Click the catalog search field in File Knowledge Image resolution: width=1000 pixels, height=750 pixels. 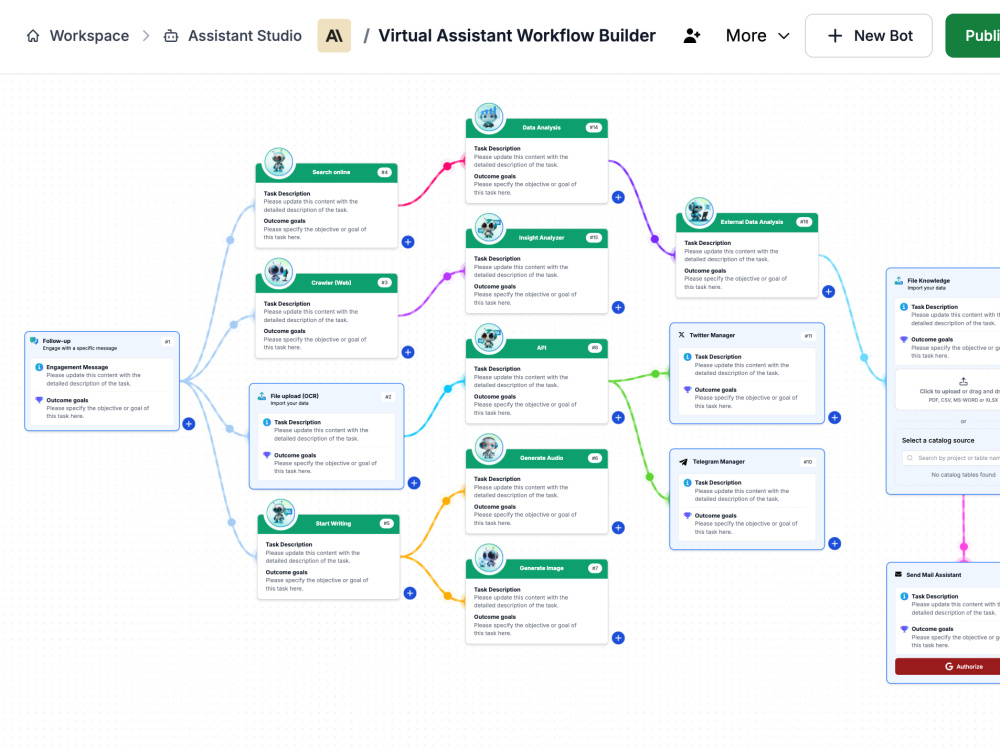pos(951,458)
